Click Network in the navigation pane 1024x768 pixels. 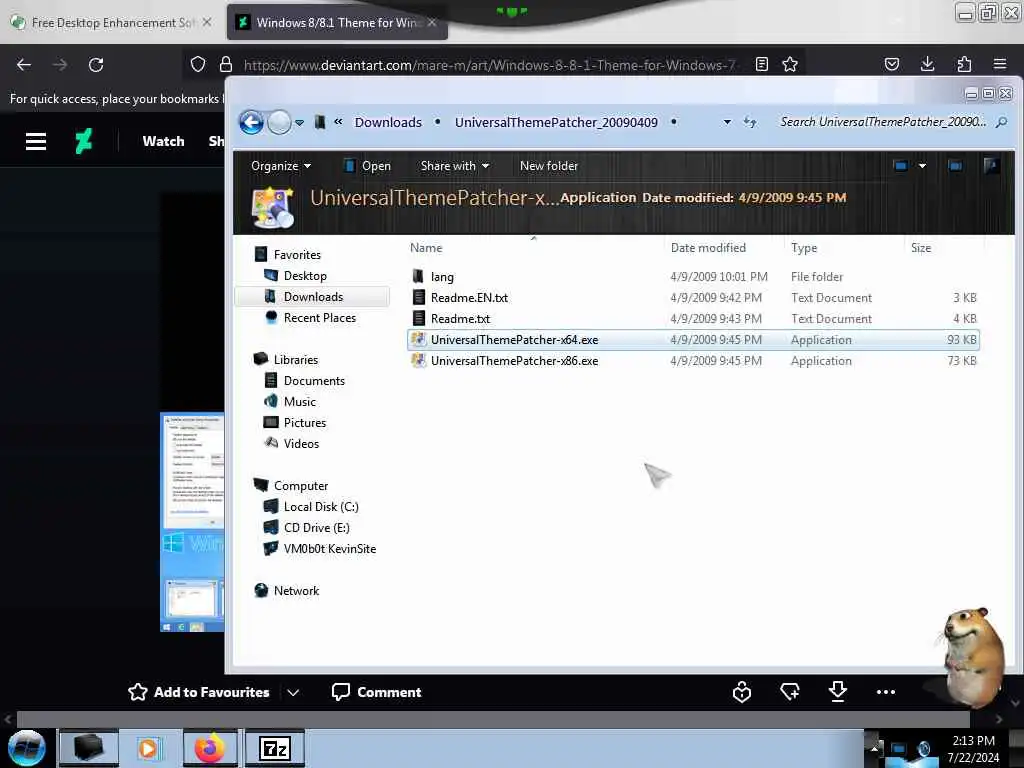296,590
